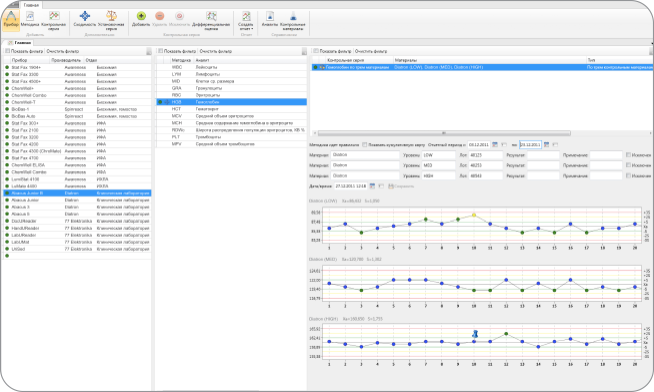Select the BioBas Auto instrument row
The height and width of the screenshot is (392, 654).
click(x=77, y=116)
